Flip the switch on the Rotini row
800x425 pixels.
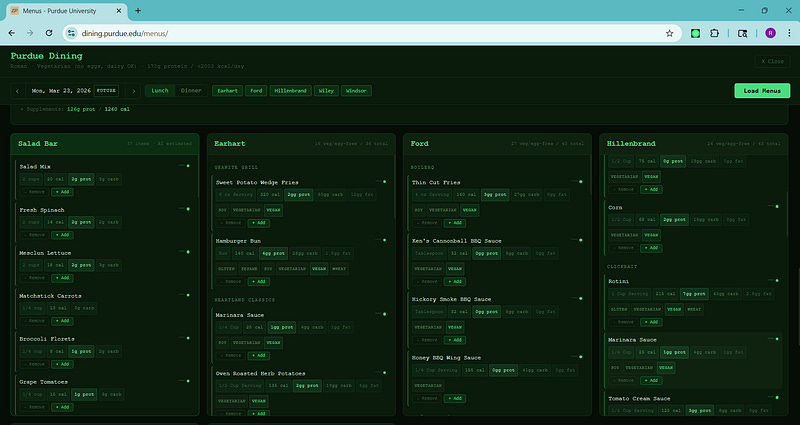pos(773,280)
